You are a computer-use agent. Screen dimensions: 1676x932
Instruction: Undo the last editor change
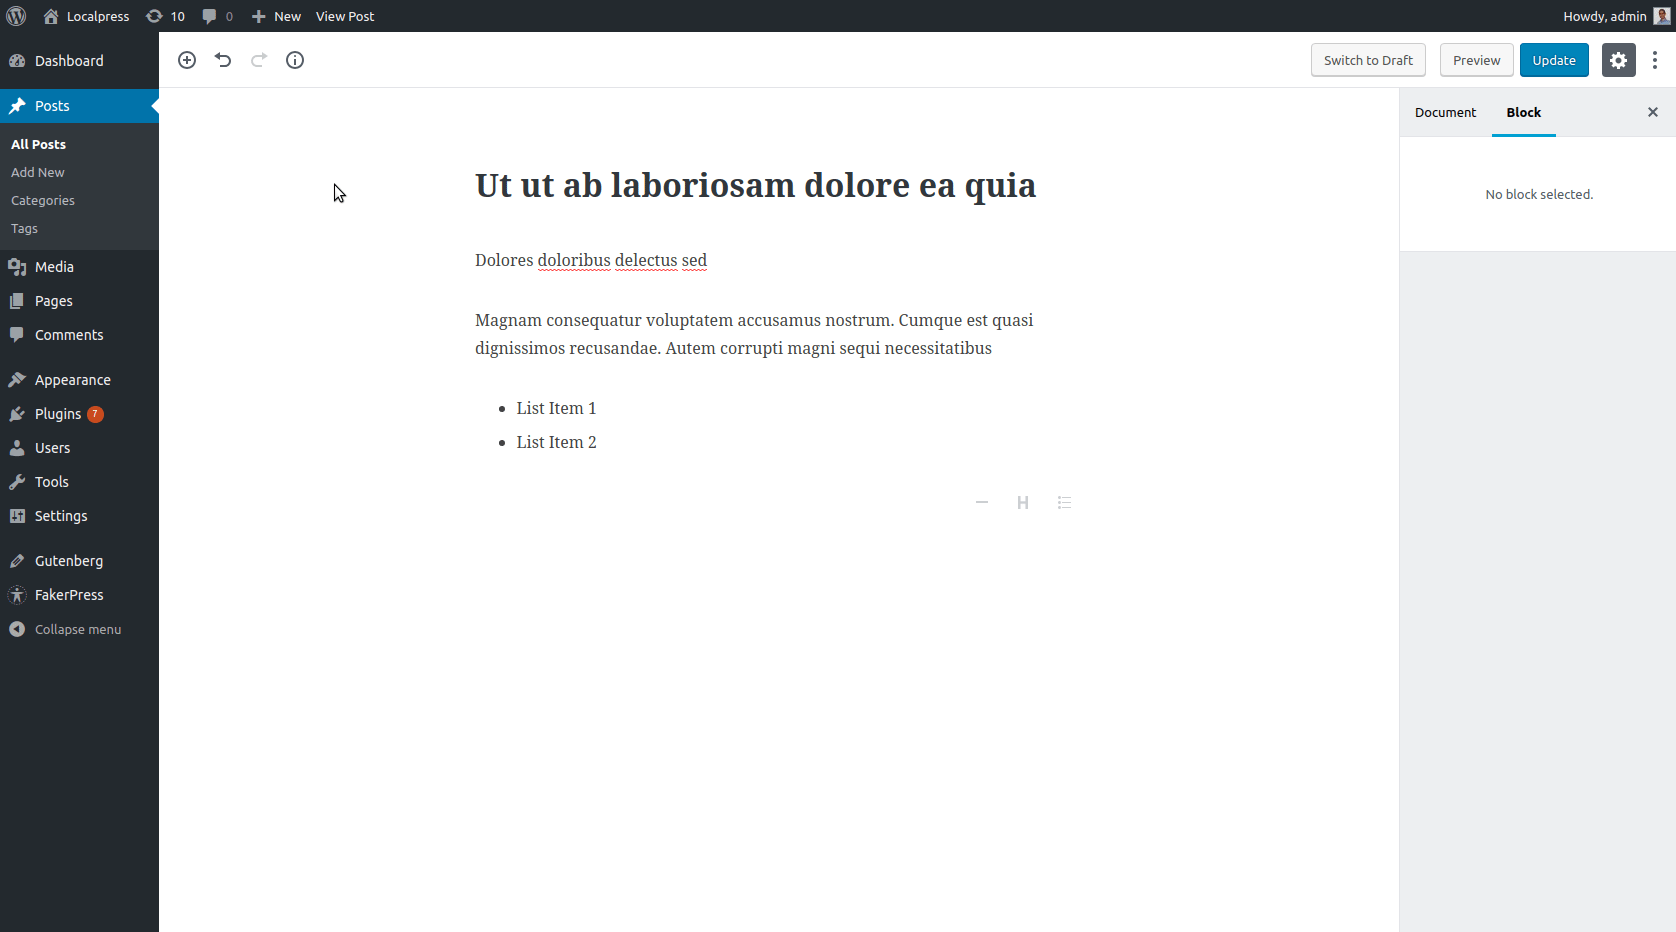coord(223,60)
